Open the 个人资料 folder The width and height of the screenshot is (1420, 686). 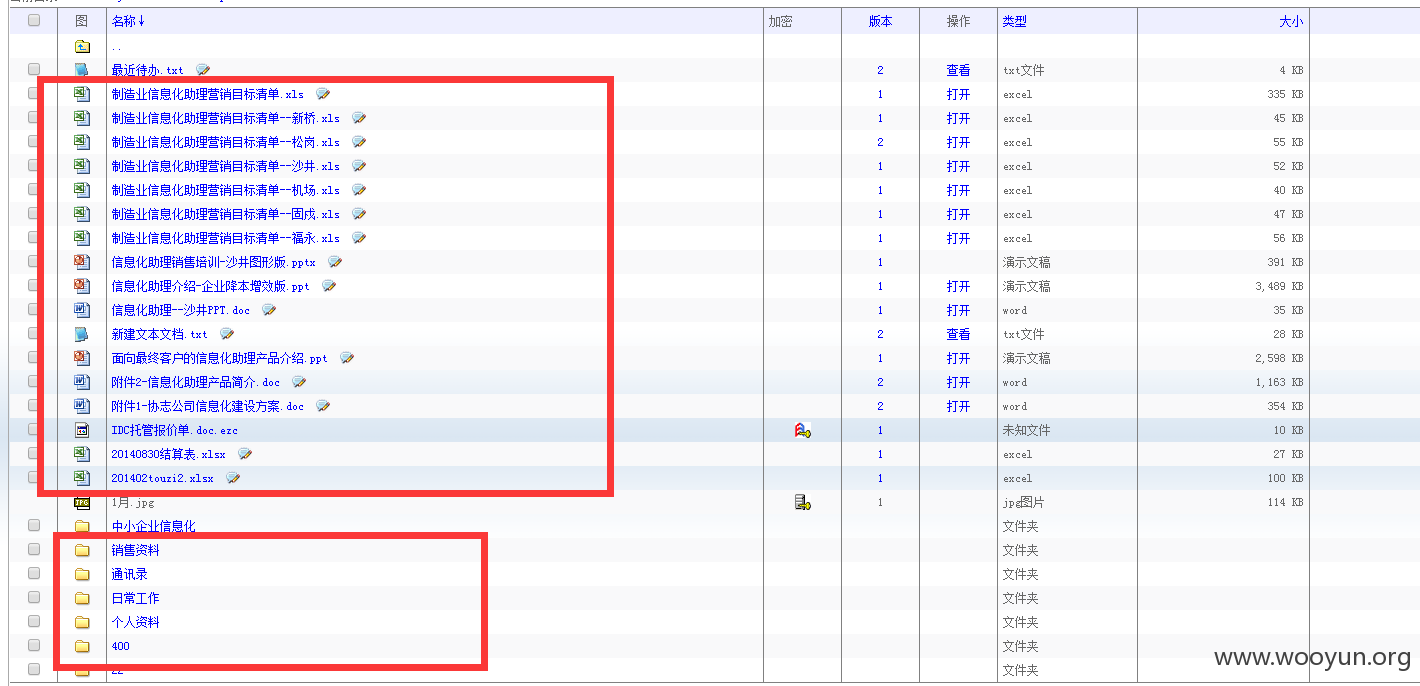pyautogui.click(x=135, y=622)
